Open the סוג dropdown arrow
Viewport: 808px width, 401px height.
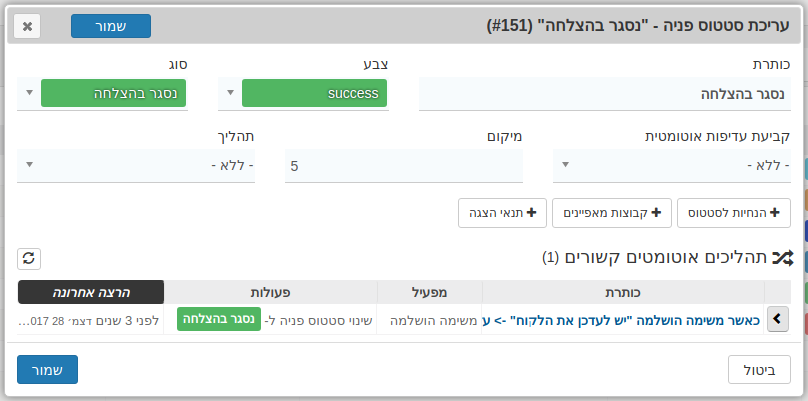tap(30, 93)
